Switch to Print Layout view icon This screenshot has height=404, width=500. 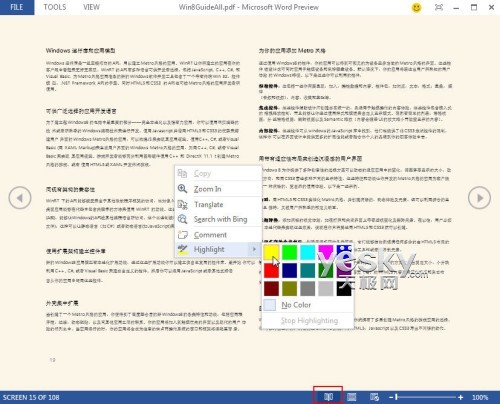tap(352, 397)
